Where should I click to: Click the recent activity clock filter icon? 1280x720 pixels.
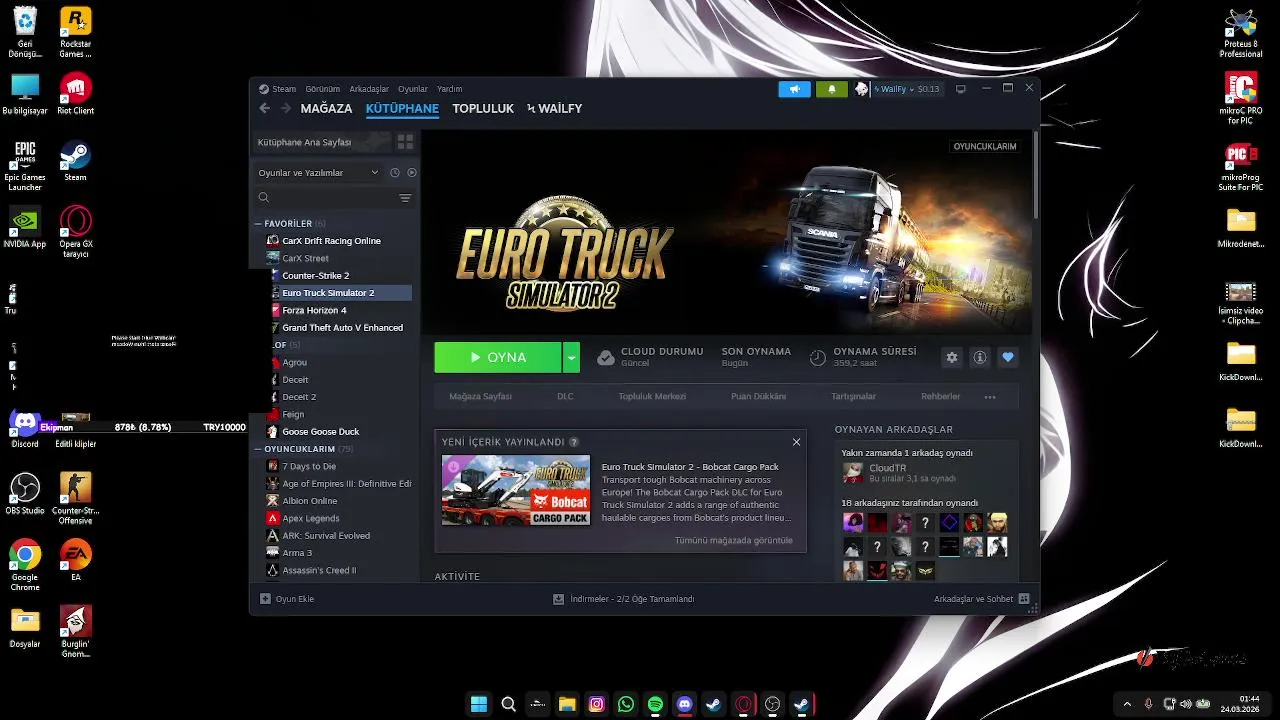pyautogui.click(x=395, y=172)
